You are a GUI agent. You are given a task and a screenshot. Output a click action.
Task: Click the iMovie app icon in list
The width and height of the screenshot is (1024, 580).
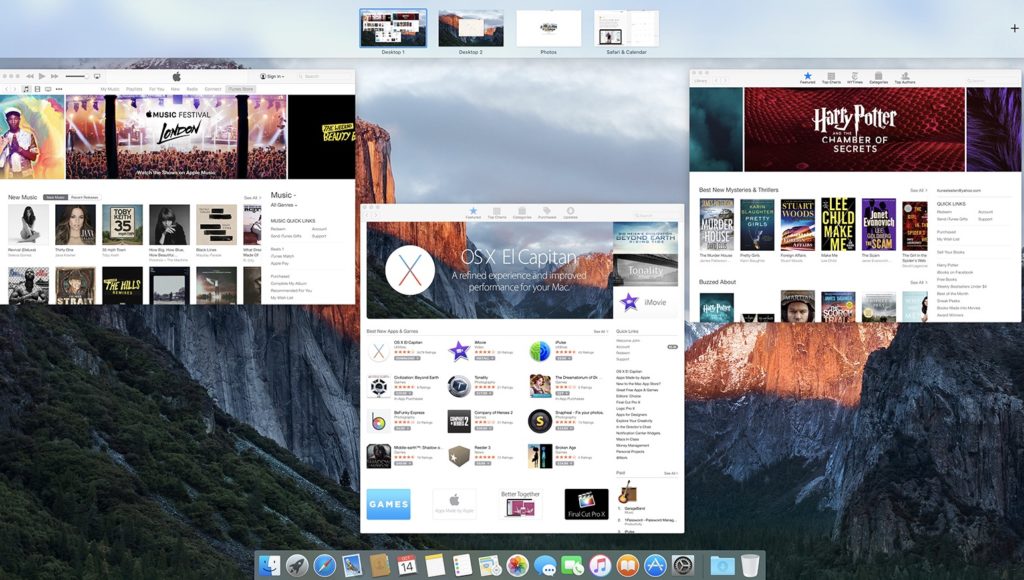point(459,351)
